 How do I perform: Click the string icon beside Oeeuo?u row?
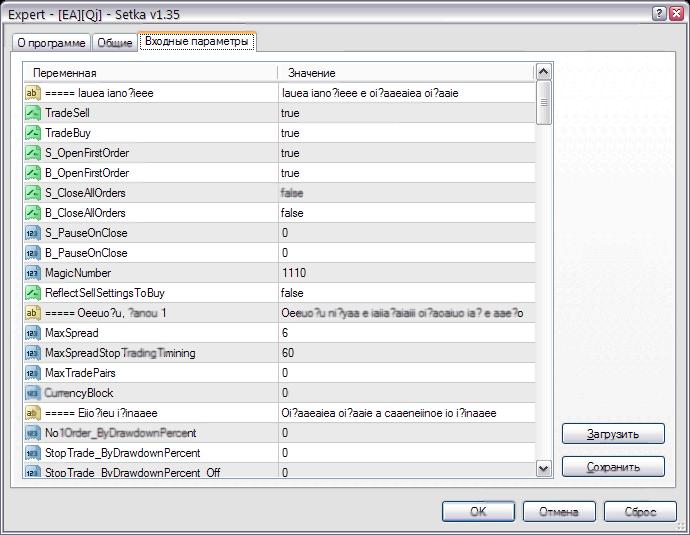(33, 313)
